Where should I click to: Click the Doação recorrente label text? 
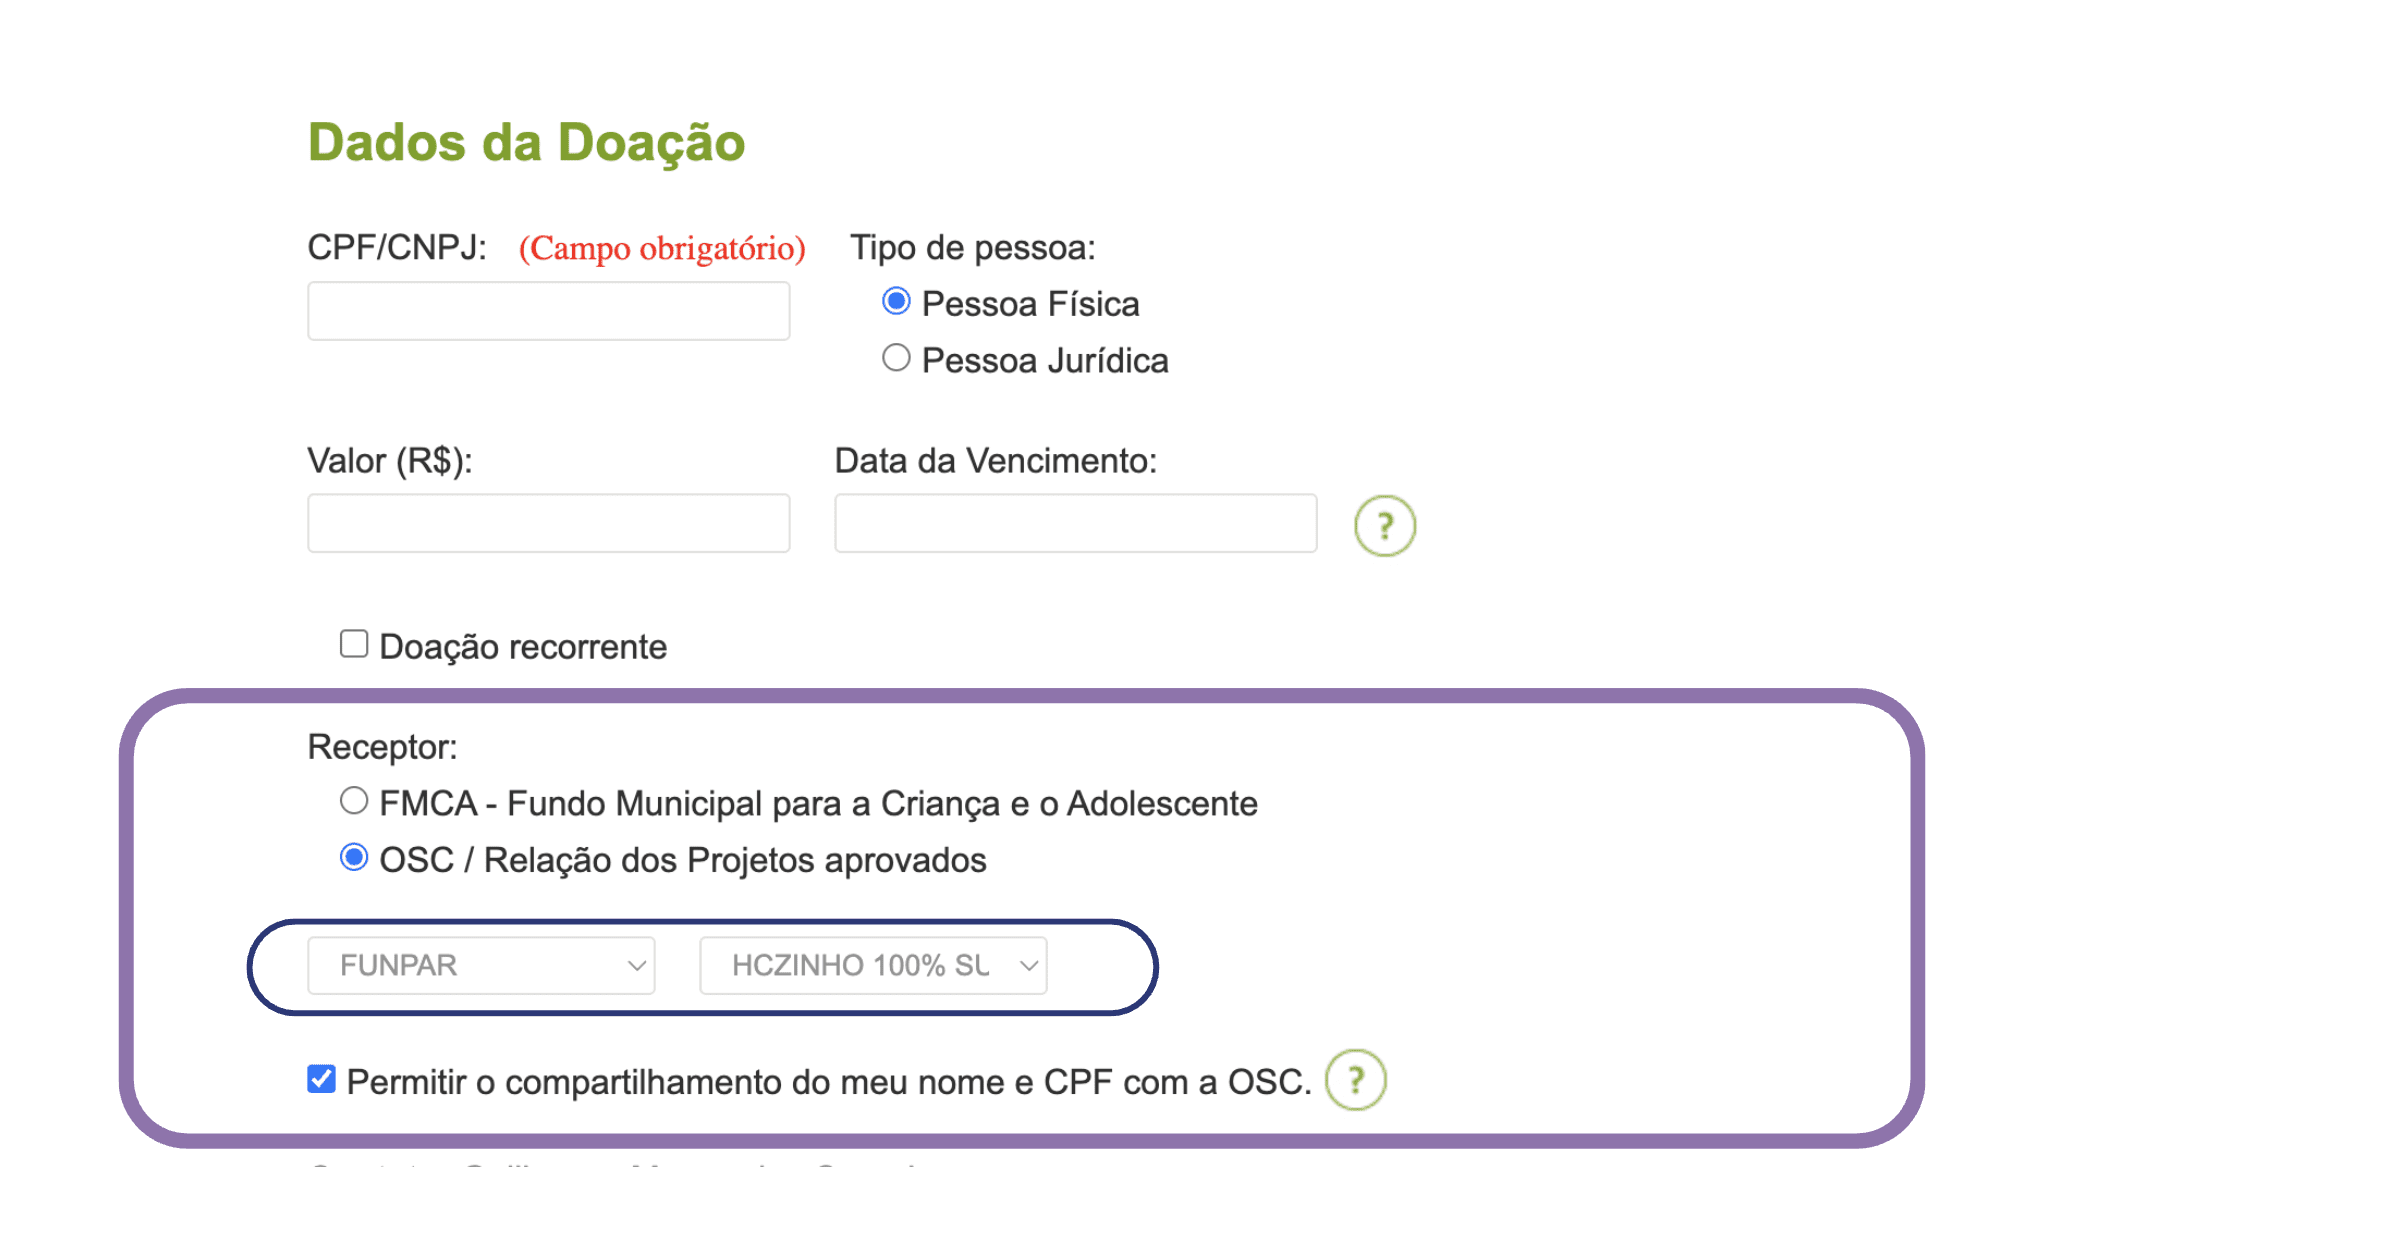522,647
